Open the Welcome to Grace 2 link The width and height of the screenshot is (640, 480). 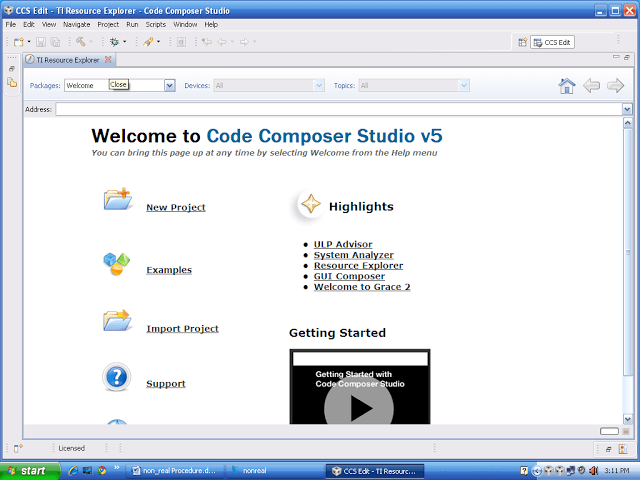coord(362,287)
